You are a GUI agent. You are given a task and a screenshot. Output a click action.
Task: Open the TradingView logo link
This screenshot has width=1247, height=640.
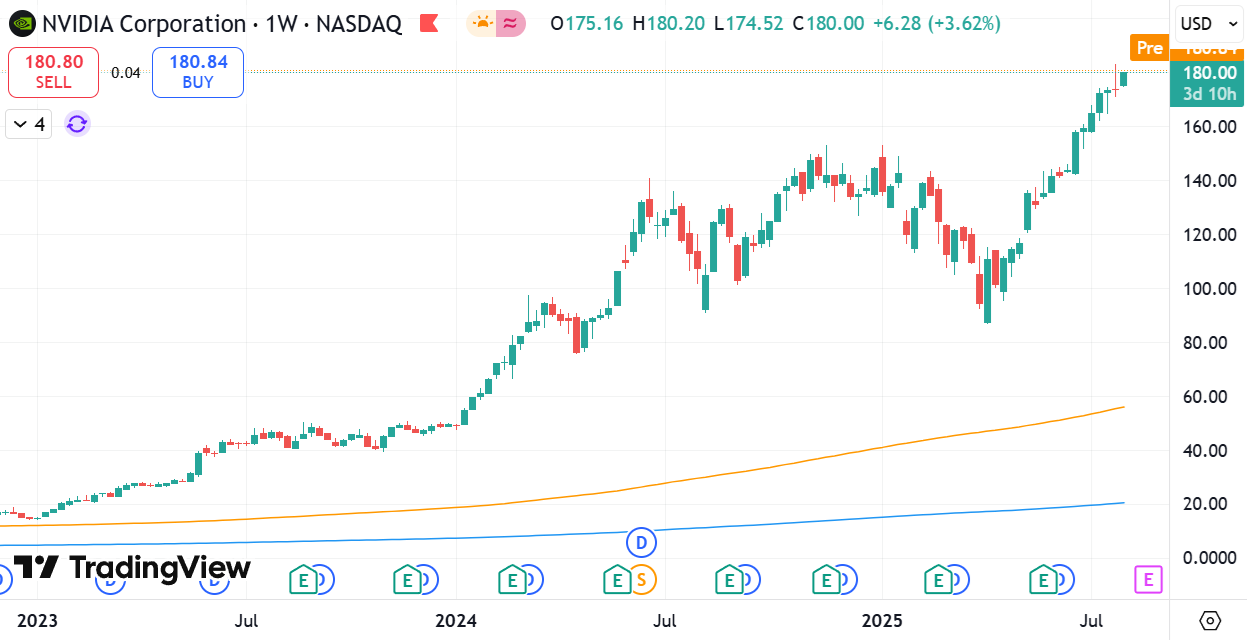coord(132,568)
